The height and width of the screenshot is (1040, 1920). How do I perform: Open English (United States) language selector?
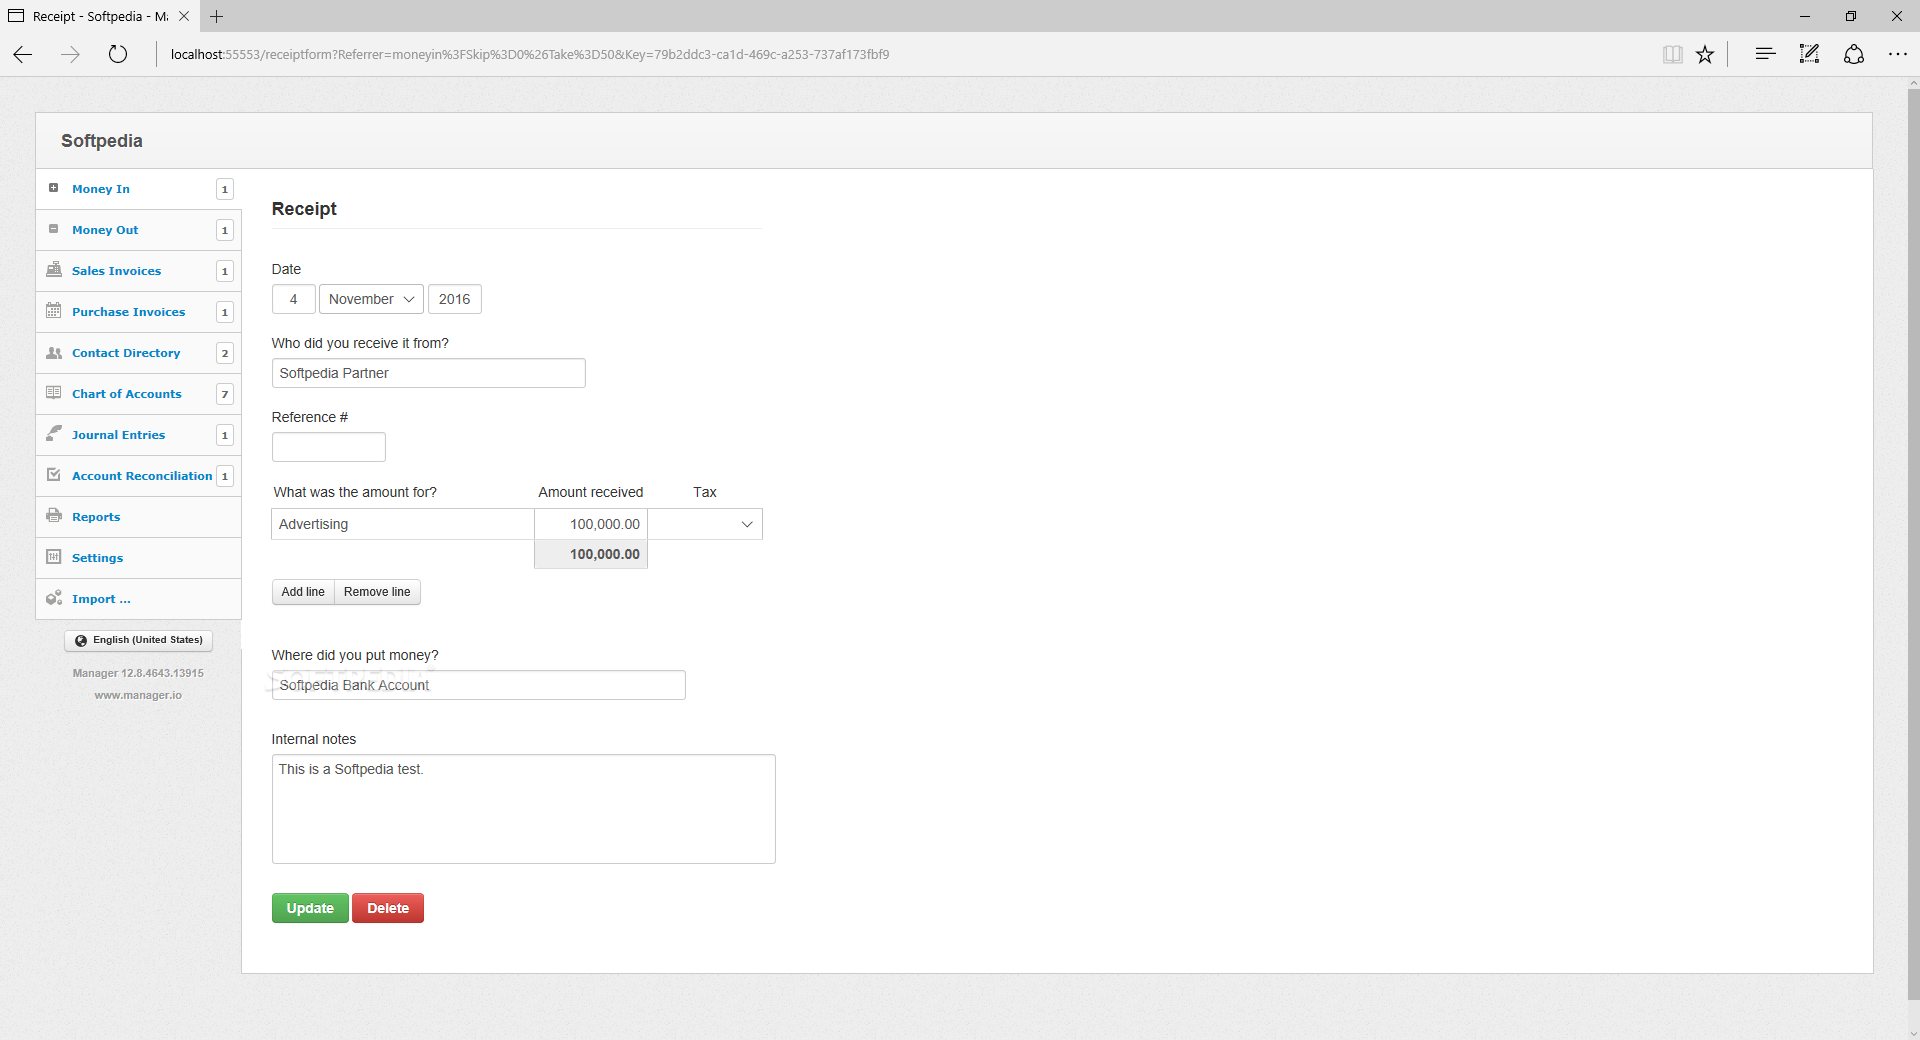click(x=138, y=640)
